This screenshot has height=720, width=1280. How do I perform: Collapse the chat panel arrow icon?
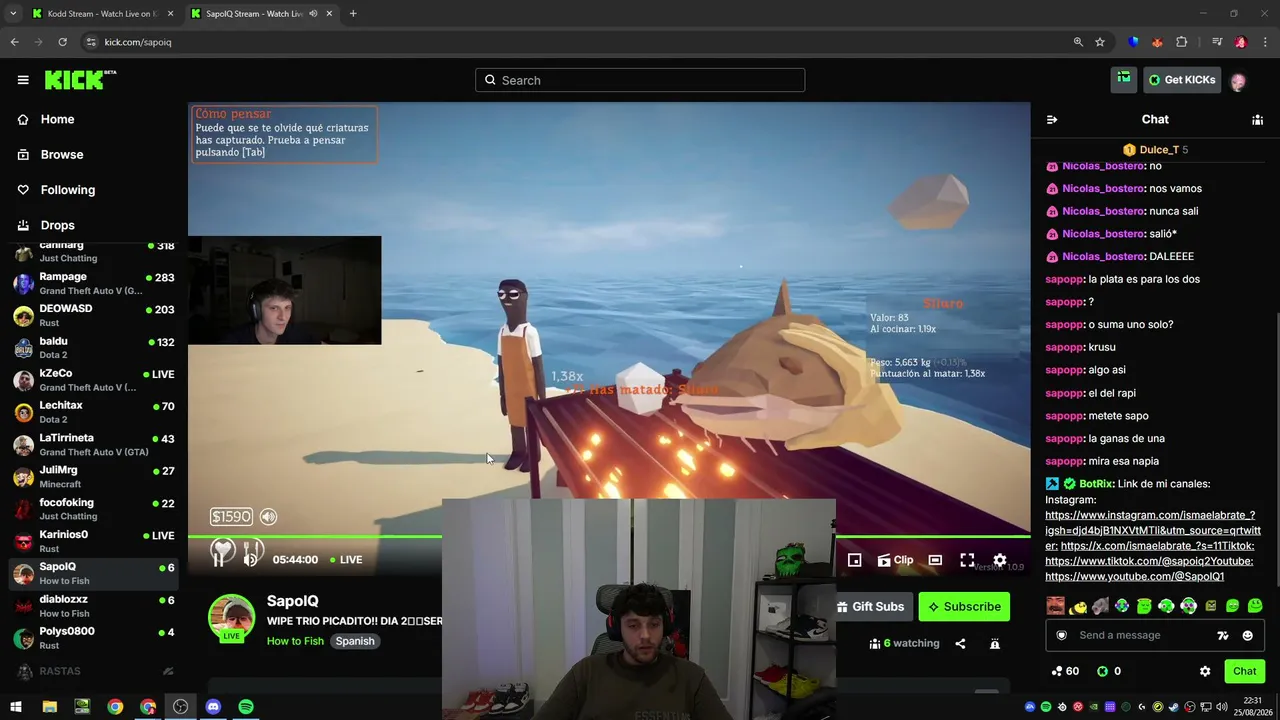tap(1052, 119)
